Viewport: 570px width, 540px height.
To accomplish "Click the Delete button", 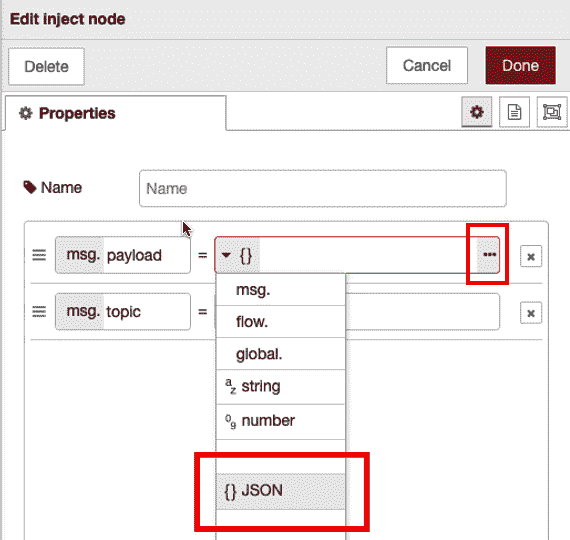I will (46, 67).
